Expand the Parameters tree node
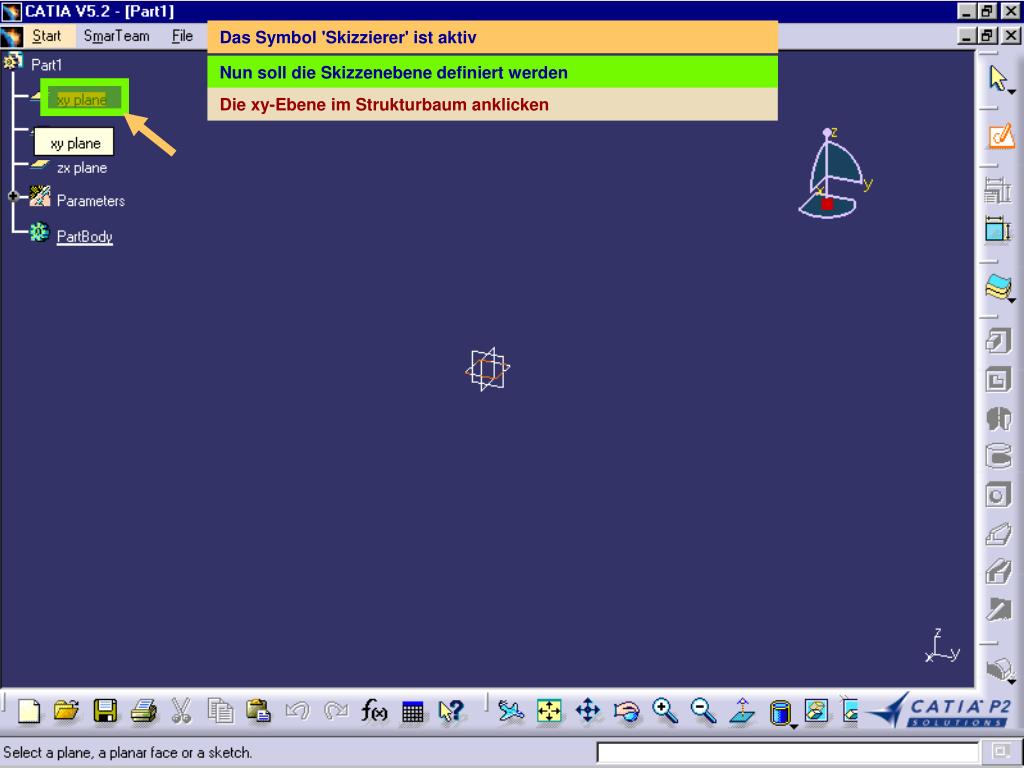 [12, 196]
